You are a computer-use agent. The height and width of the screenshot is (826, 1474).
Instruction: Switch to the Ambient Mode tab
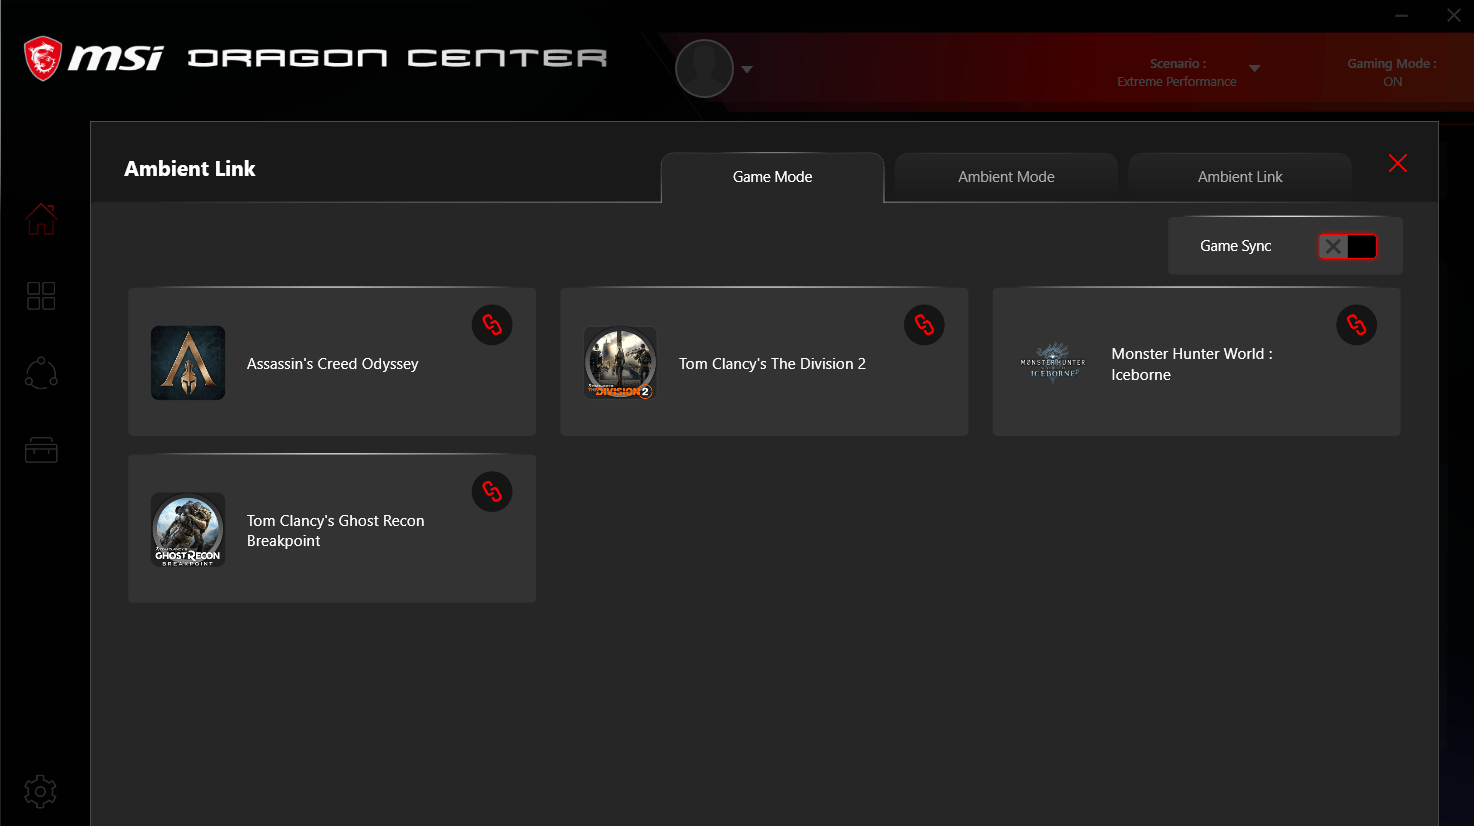[x=1006, y=177]
